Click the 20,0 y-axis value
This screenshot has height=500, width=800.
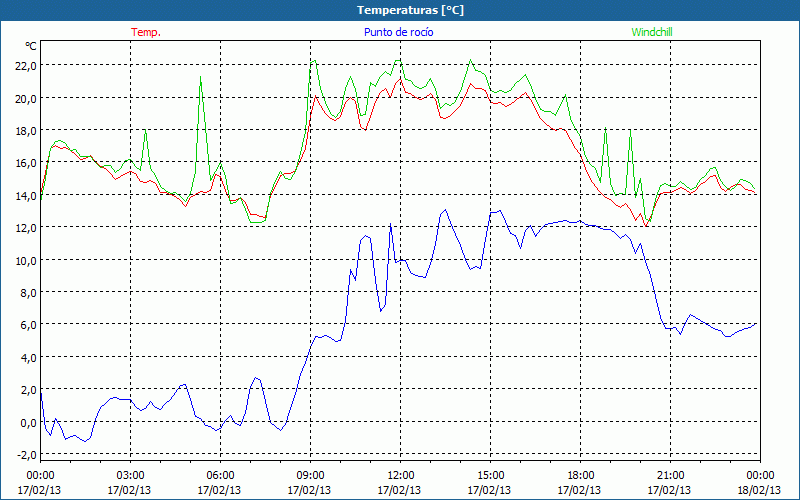click(x=26, y=98)
